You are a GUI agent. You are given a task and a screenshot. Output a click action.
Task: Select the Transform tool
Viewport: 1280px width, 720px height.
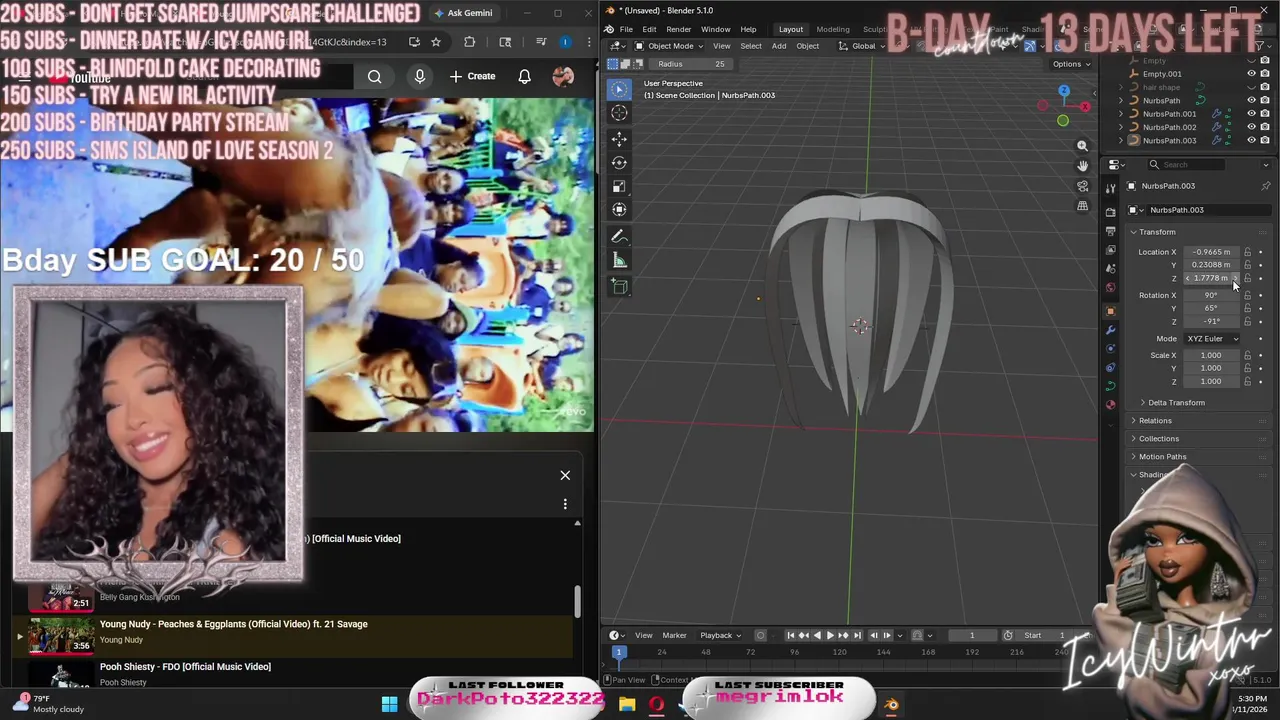coord(619,209)
